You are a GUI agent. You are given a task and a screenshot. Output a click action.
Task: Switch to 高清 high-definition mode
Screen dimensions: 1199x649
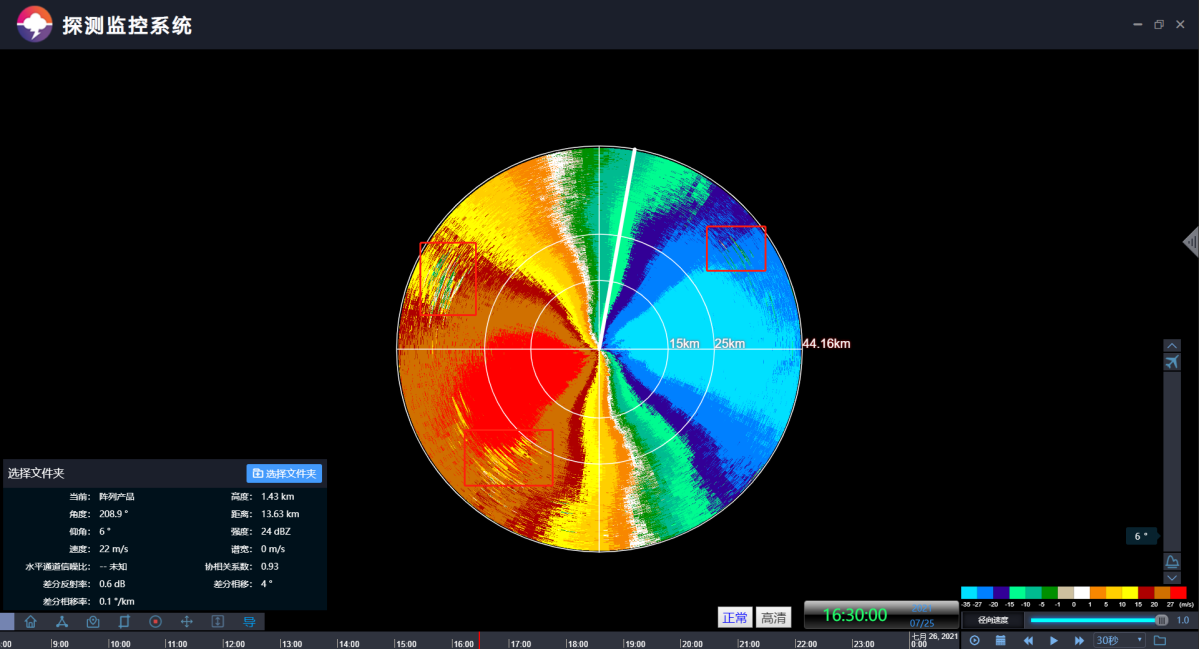(772, 618)
